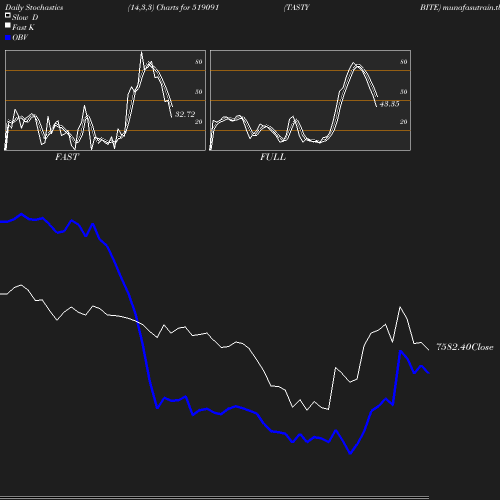The height and width of the screenshot is (500, 500).
Task: Click the peak of the FULL stochastic curve
Action: click(x=354, y=63)
